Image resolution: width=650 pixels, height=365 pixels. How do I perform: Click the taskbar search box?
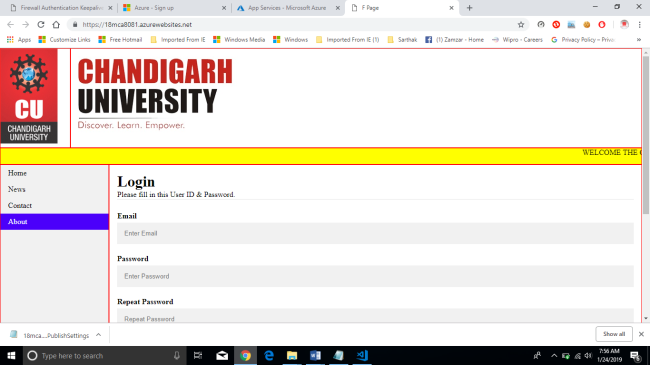tap(104, 355)
